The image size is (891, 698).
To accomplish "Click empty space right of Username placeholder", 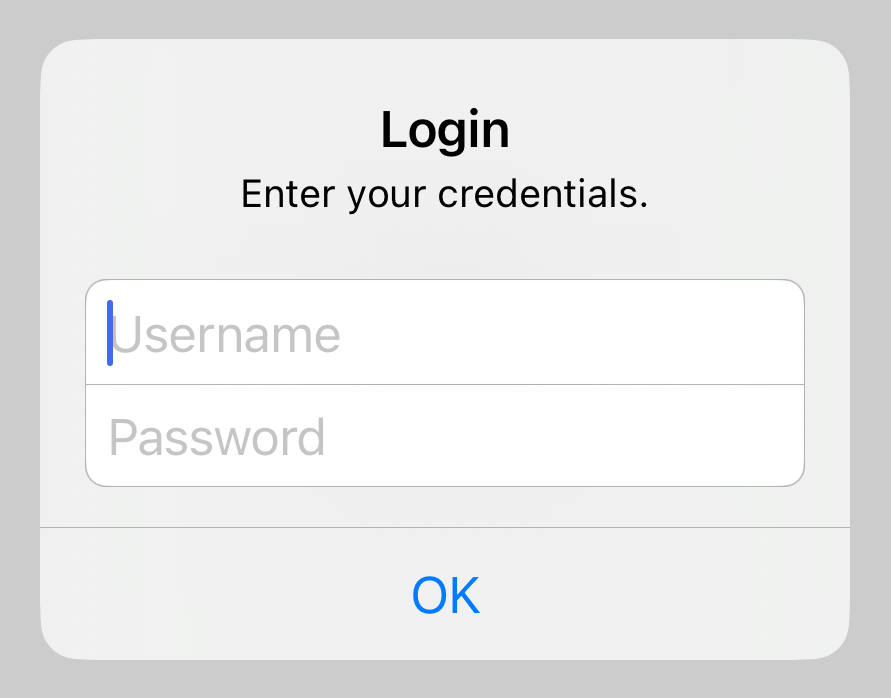I will 600,333.
